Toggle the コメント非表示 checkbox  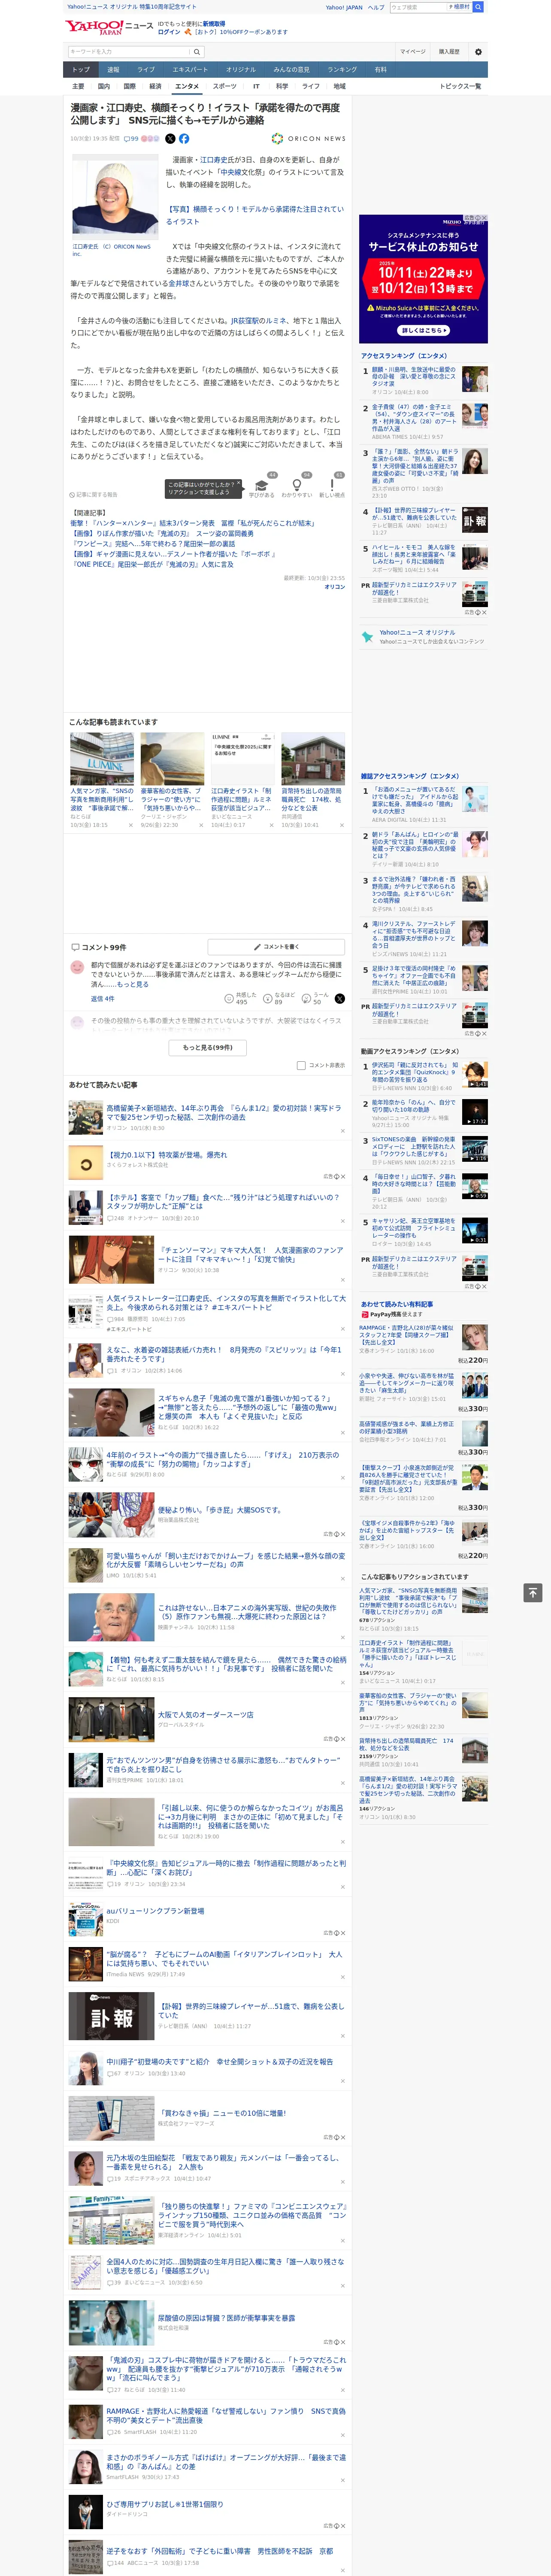tap(300, 1065)
